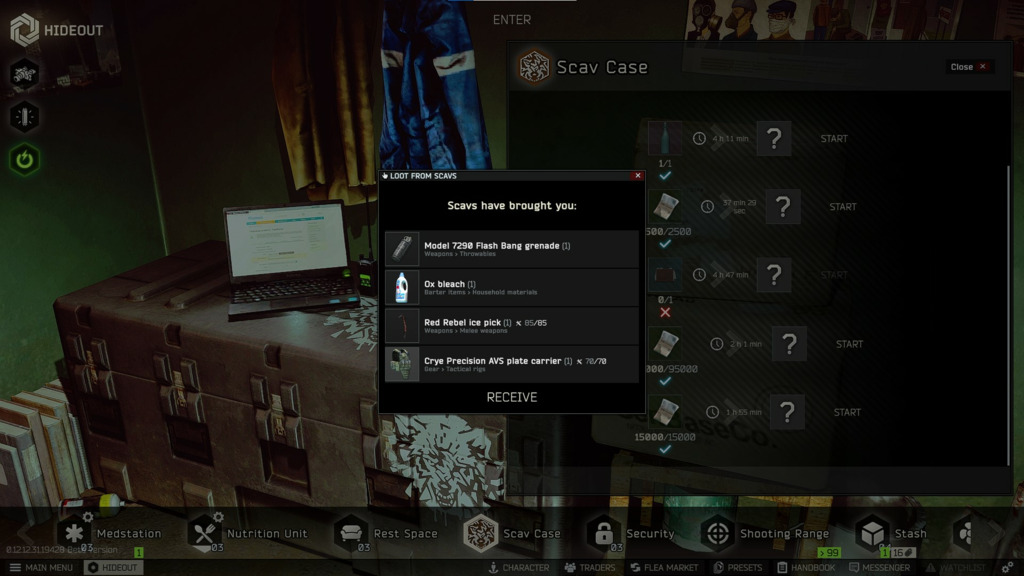Open the Stash area

click(872, 533)
